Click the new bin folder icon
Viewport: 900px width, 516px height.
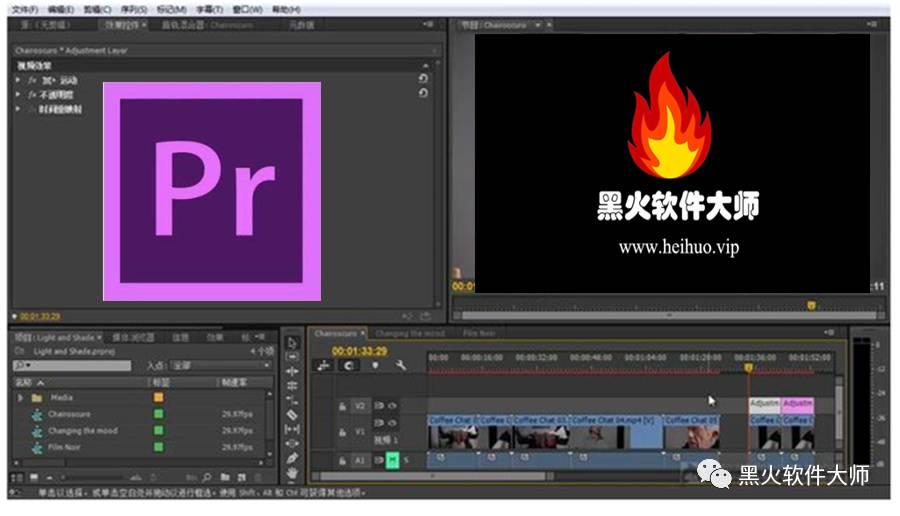pyautogui.click(x=225, y=477)
